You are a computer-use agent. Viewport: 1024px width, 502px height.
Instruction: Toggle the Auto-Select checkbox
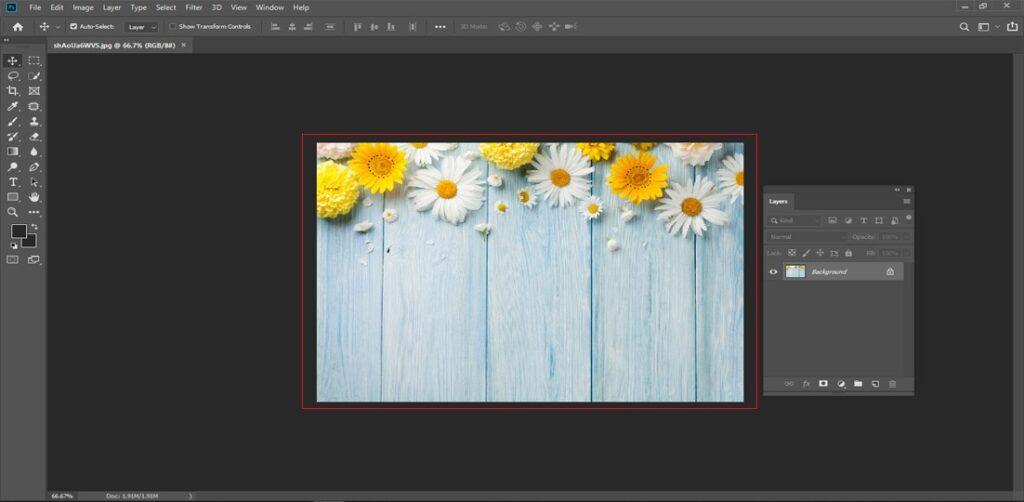[73, 27]
